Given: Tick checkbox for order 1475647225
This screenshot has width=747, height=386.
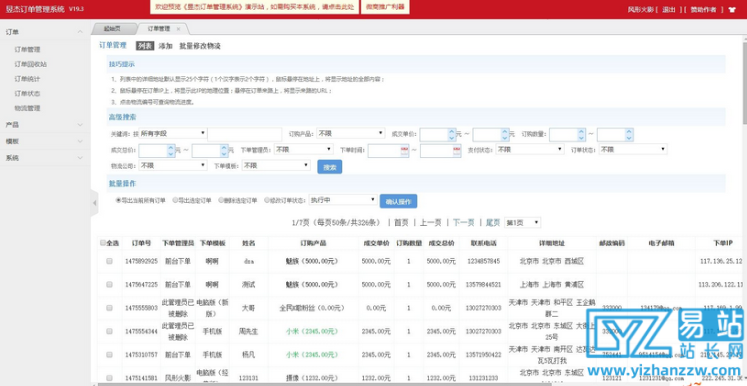Looking at the screenshot, I should pyautogui.click(x=110, y=284).
